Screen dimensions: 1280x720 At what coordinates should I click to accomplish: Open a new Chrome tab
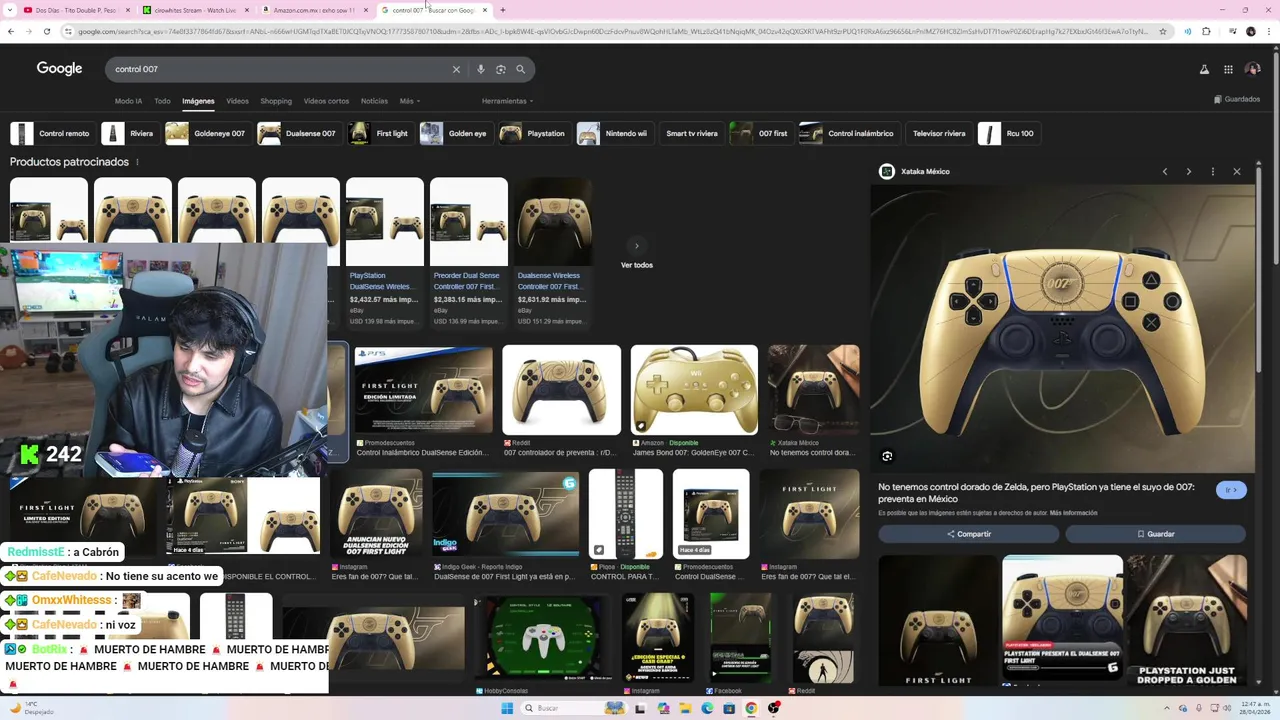click(x=503, y=10)
